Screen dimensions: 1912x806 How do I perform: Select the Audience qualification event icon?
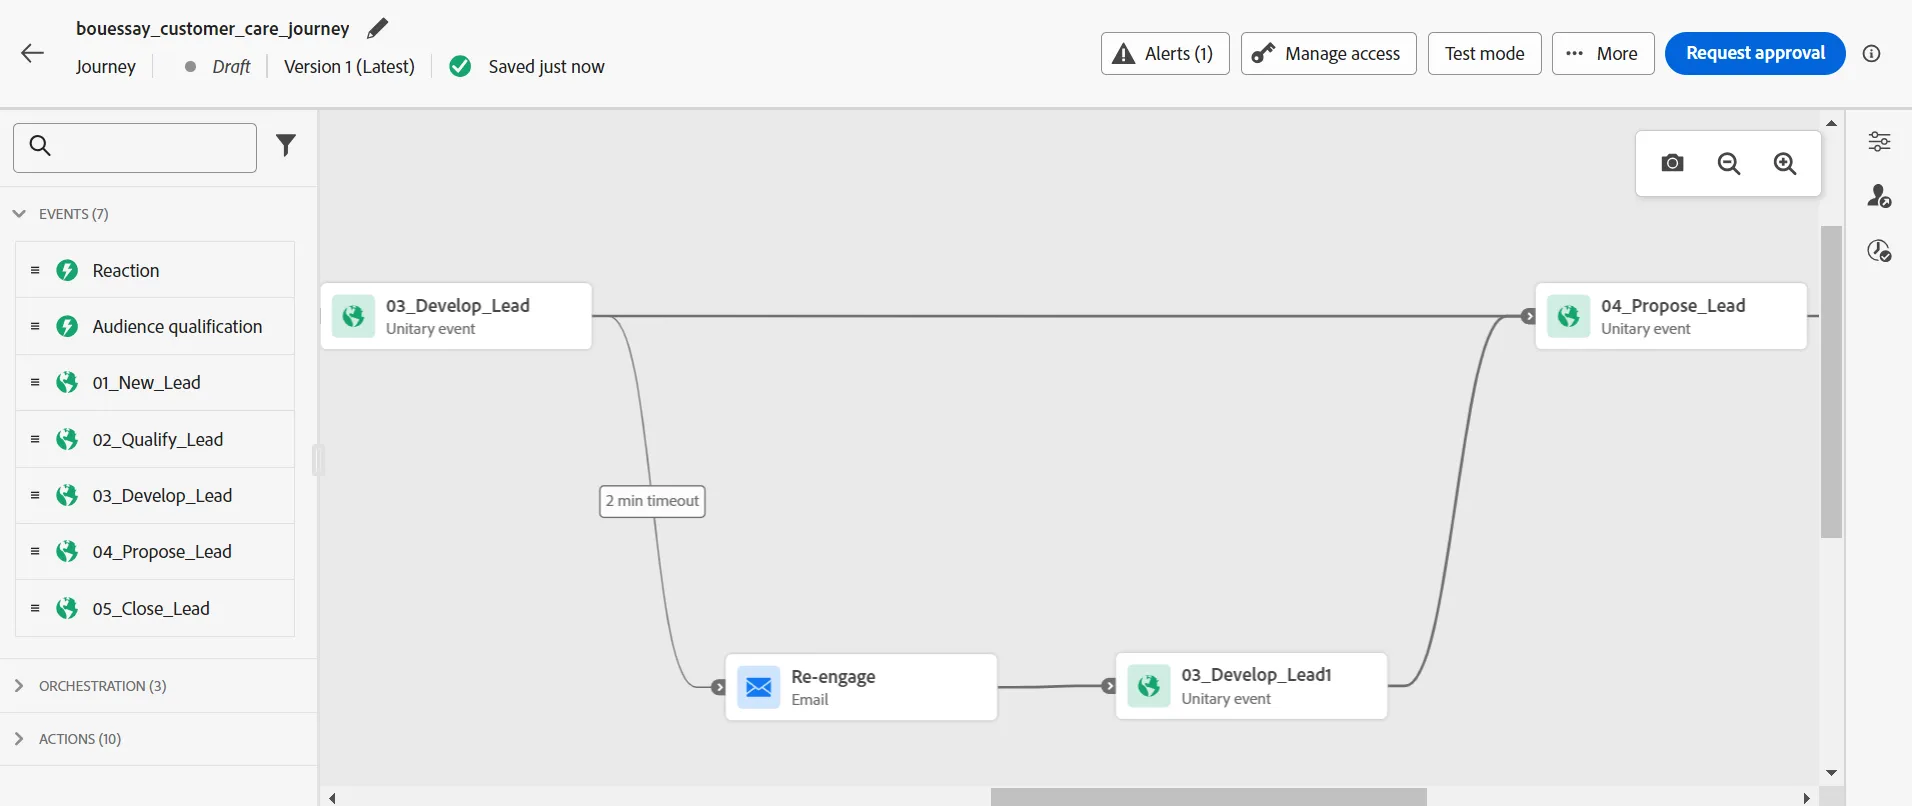point(67,326)
